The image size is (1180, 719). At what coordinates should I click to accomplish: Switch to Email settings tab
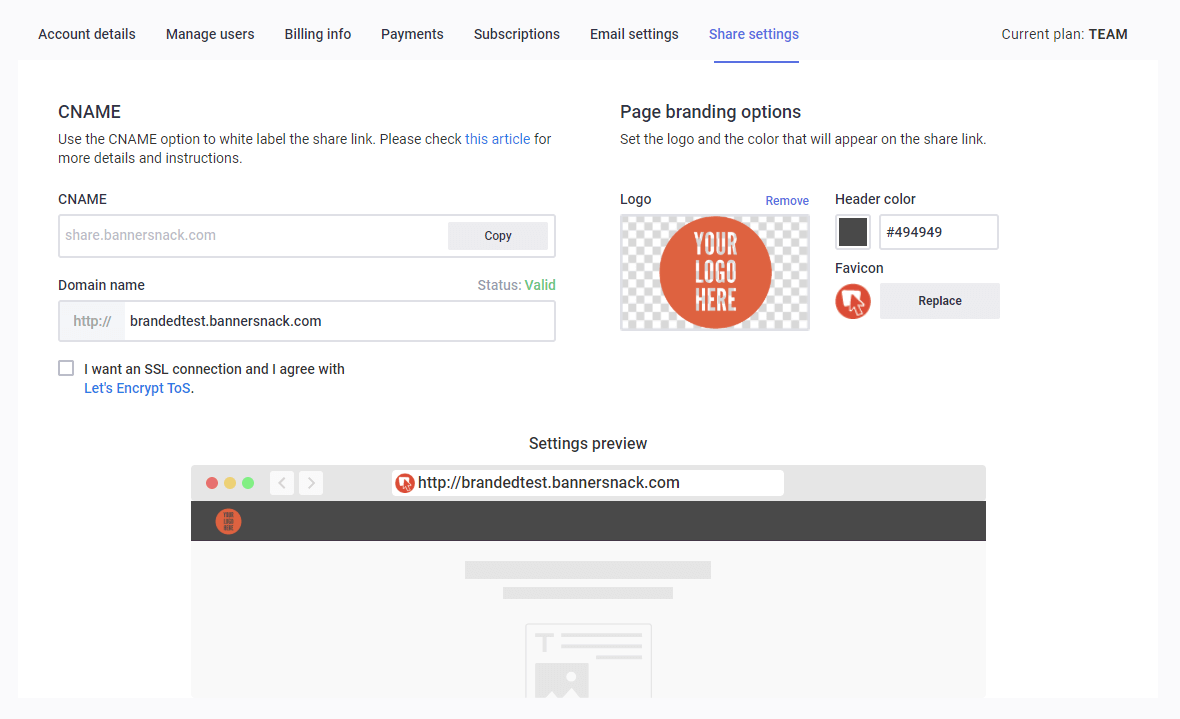[x=634, y=34]
